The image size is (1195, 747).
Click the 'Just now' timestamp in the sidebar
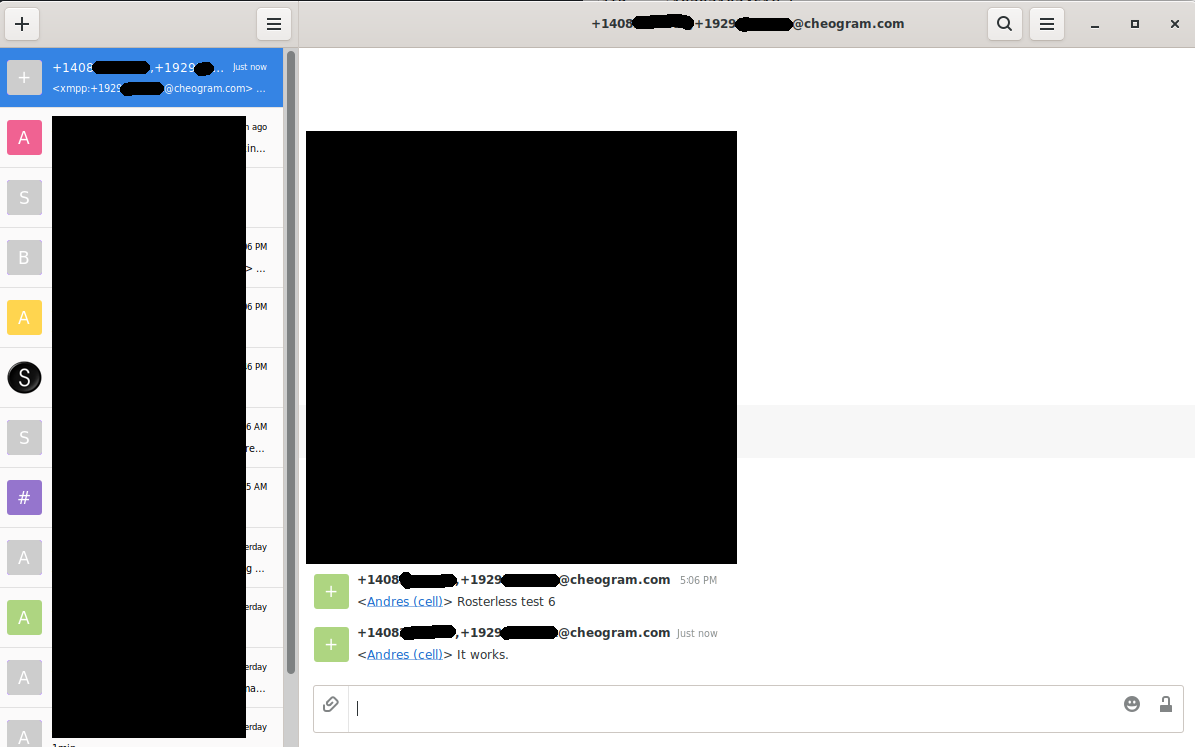click(250, 67)
